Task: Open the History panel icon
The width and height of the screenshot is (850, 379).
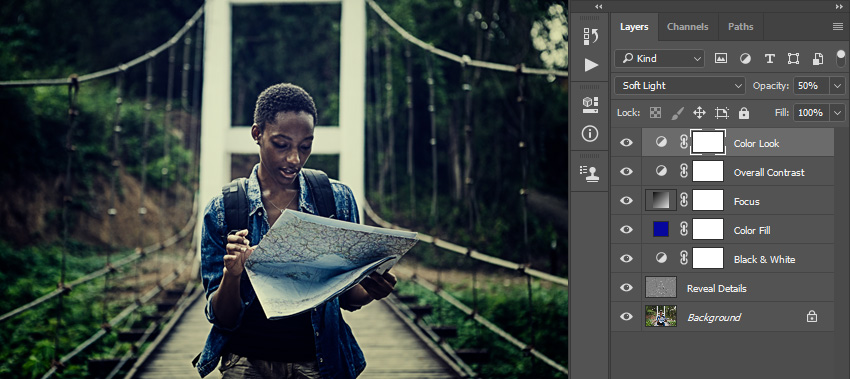Action: coord(590,36)
